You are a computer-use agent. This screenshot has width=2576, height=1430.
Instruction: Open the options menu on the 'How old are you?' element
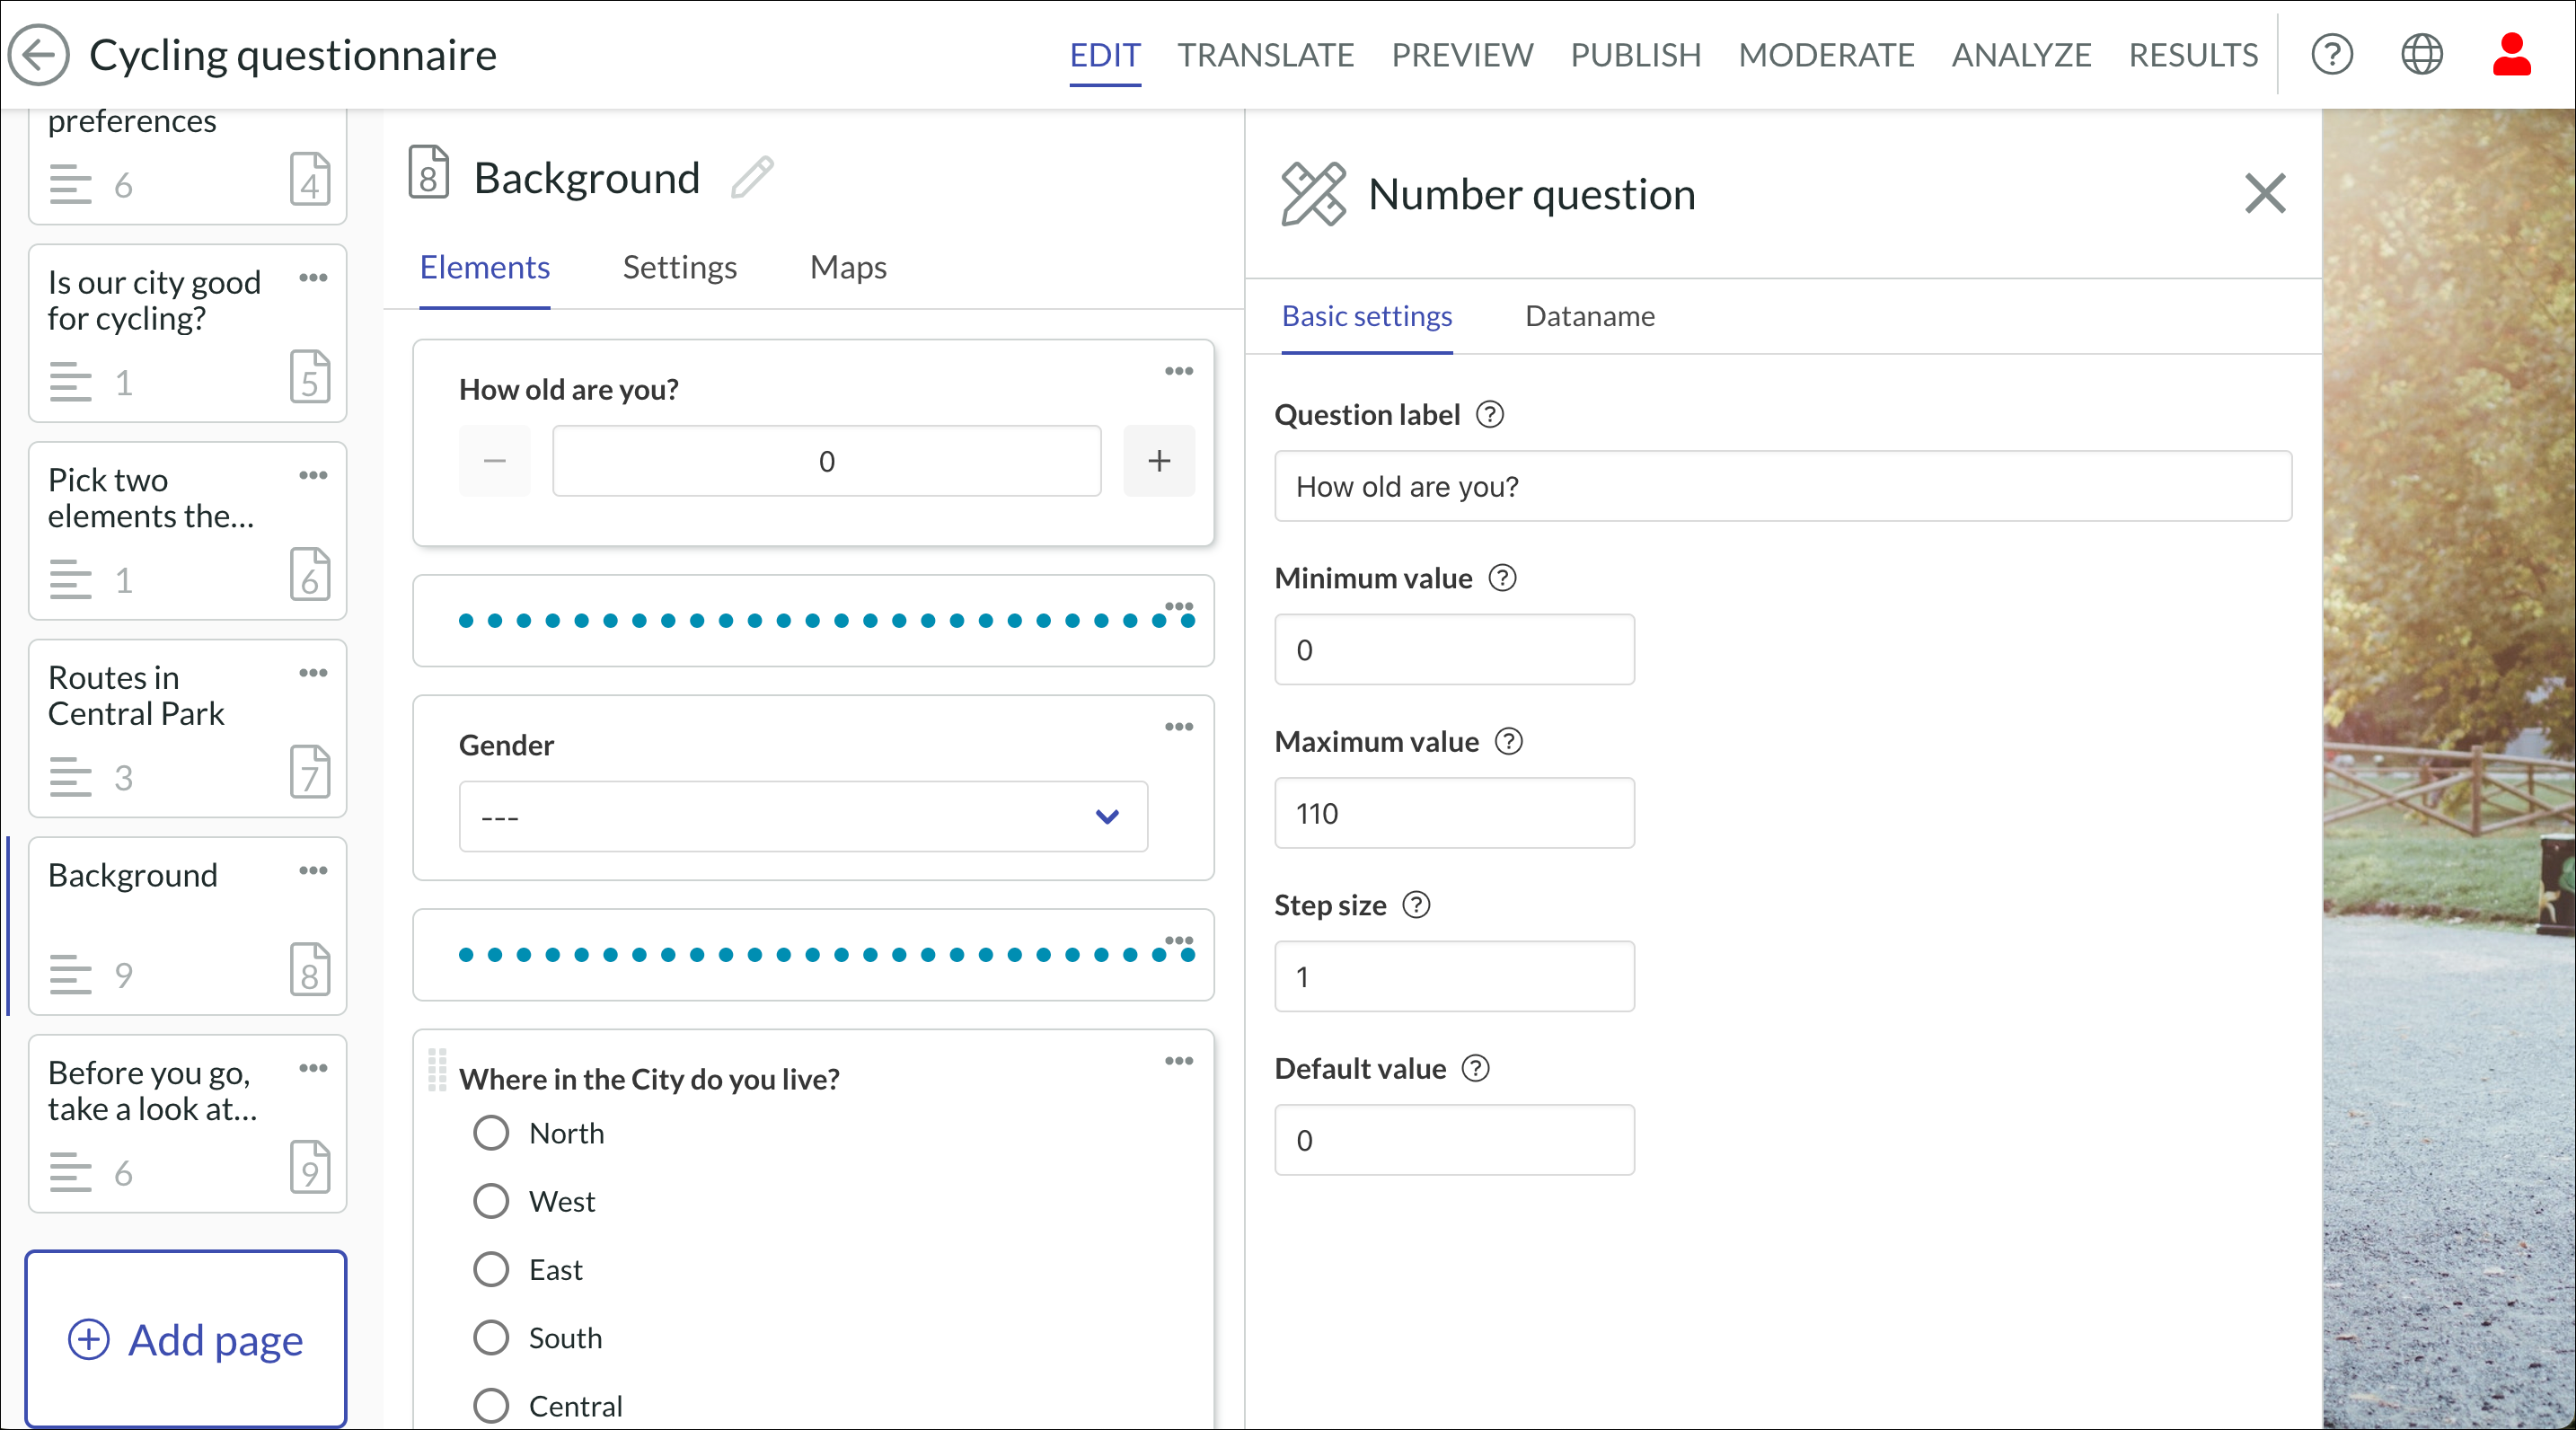pos(1179,371)
